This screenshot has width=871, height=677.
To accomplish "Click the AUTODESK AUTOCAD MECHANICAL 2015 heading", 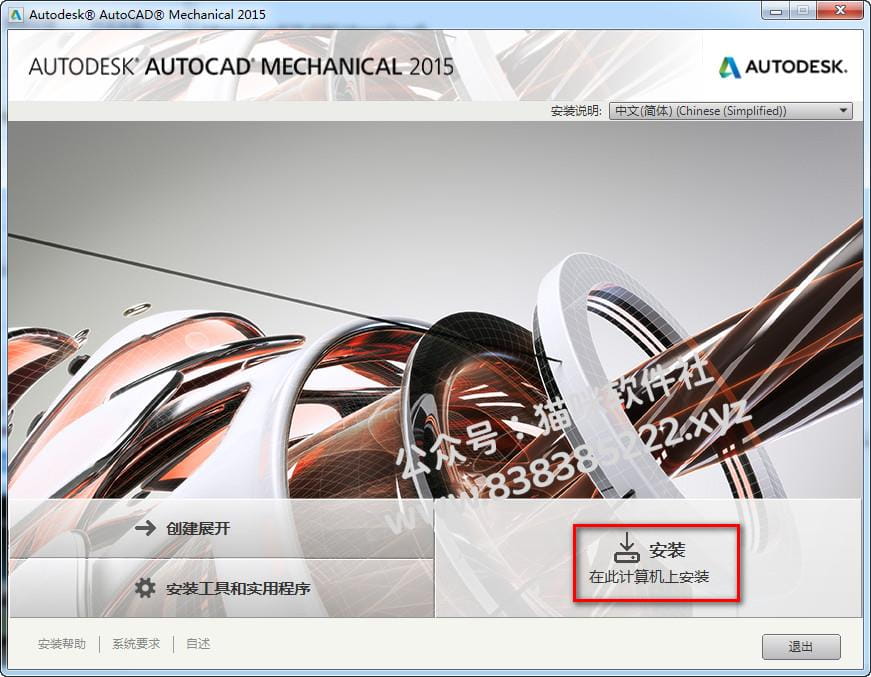I will click(x=241, y=67).
